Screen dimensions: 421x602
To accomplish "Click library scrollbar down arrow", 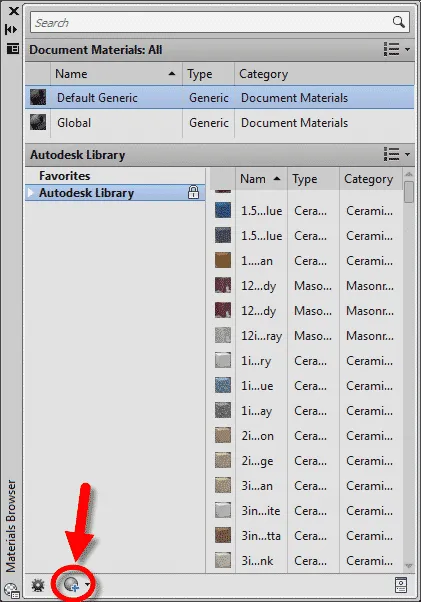I will (x=409, y=566).
